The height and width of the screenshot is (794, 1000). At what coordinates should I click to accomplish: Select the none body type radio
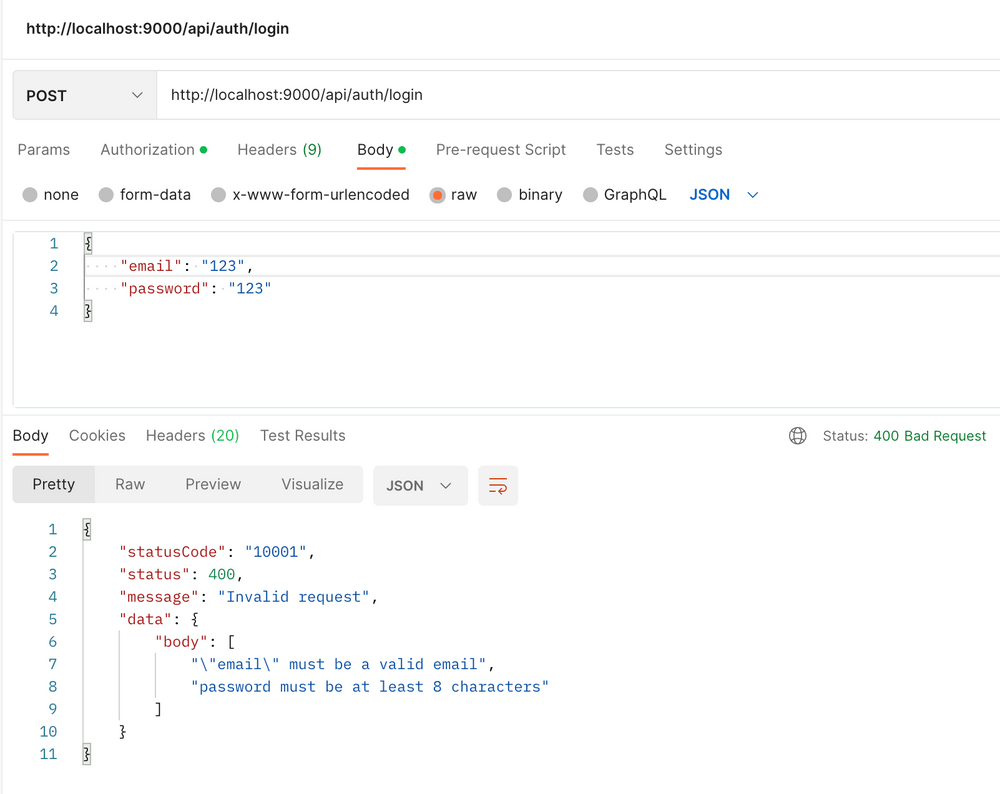click(x=30, y=195)
